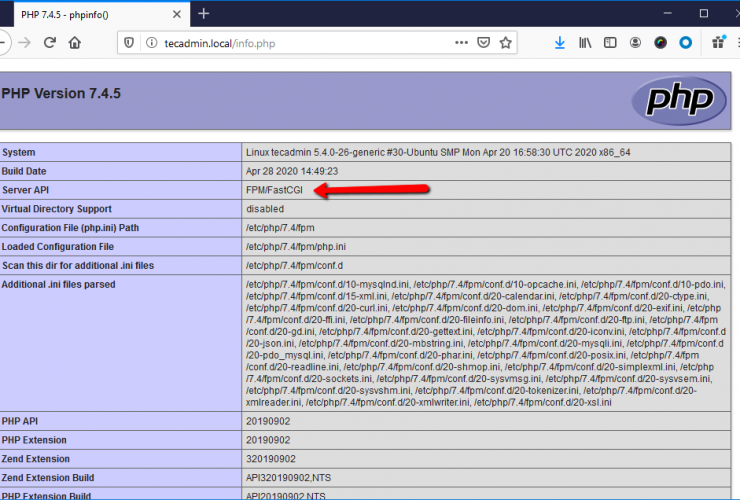740x500 pixels.
Task: Open tracking protection shield icon
Action: (x=127, y=43)
